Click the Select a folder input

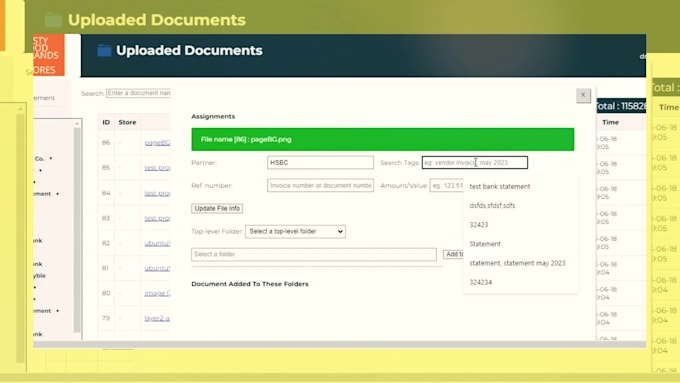pos(314,254)
